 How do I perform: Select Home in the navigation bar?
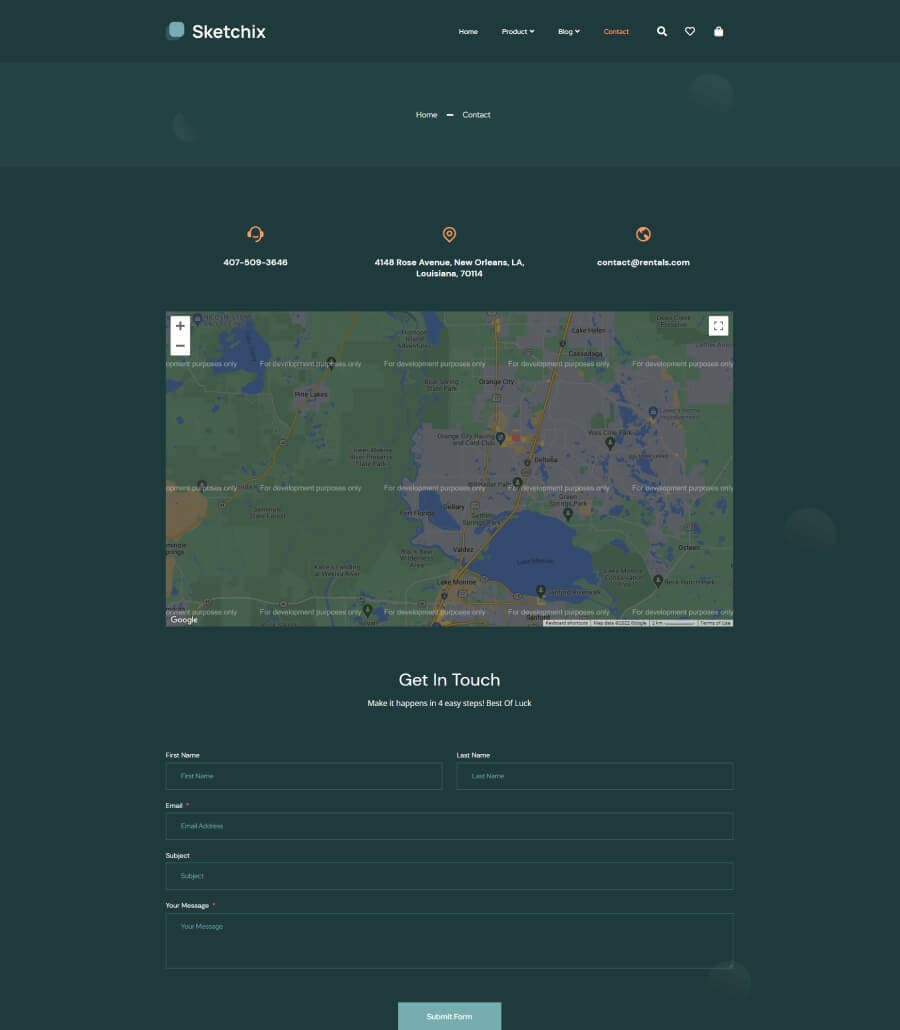point(468,31)
